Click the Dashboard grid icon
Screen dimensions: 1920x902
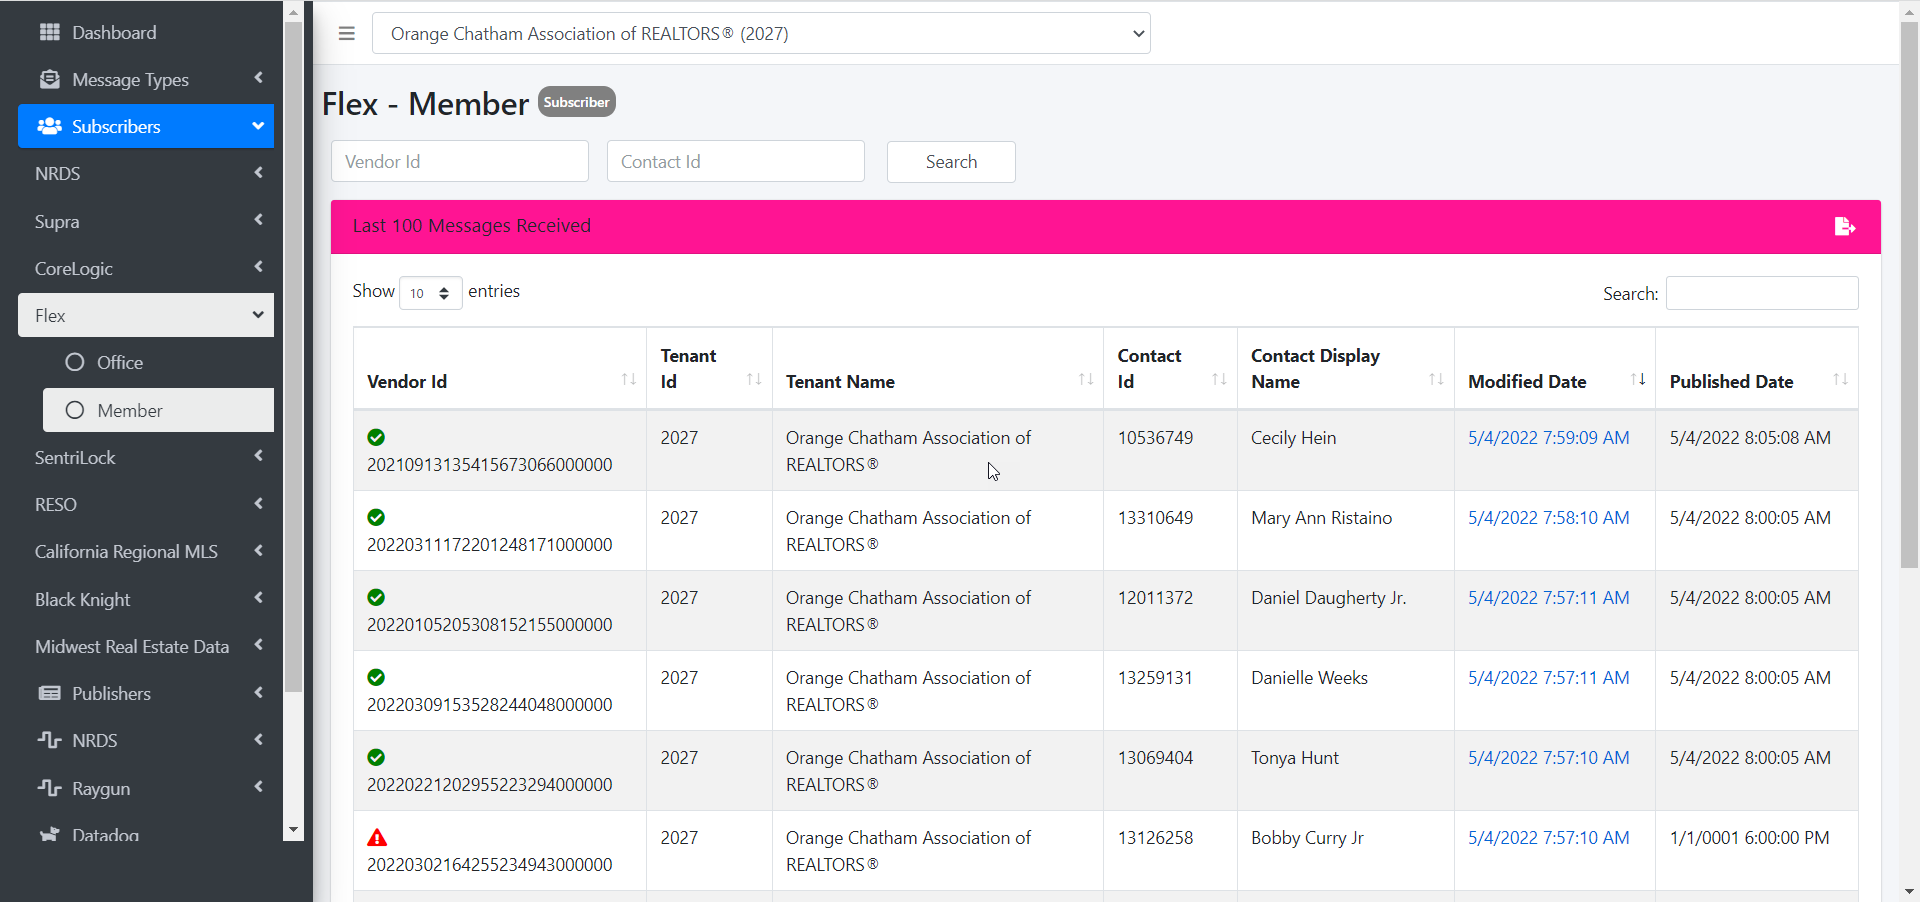49,32
